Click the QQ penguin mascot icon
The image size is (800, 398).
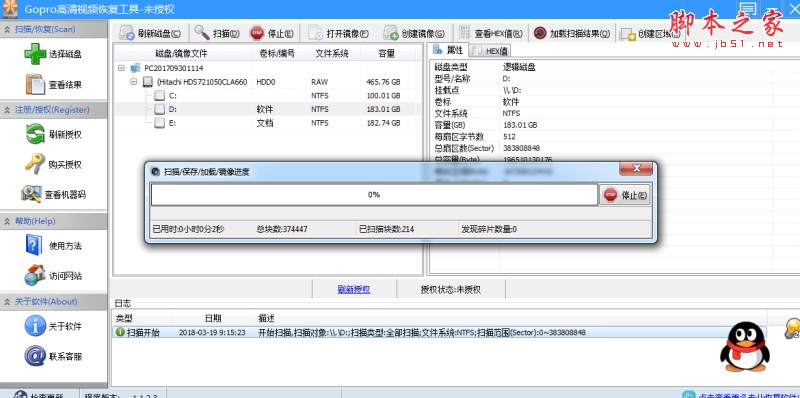pyautogui.click(x=745, y=347)
